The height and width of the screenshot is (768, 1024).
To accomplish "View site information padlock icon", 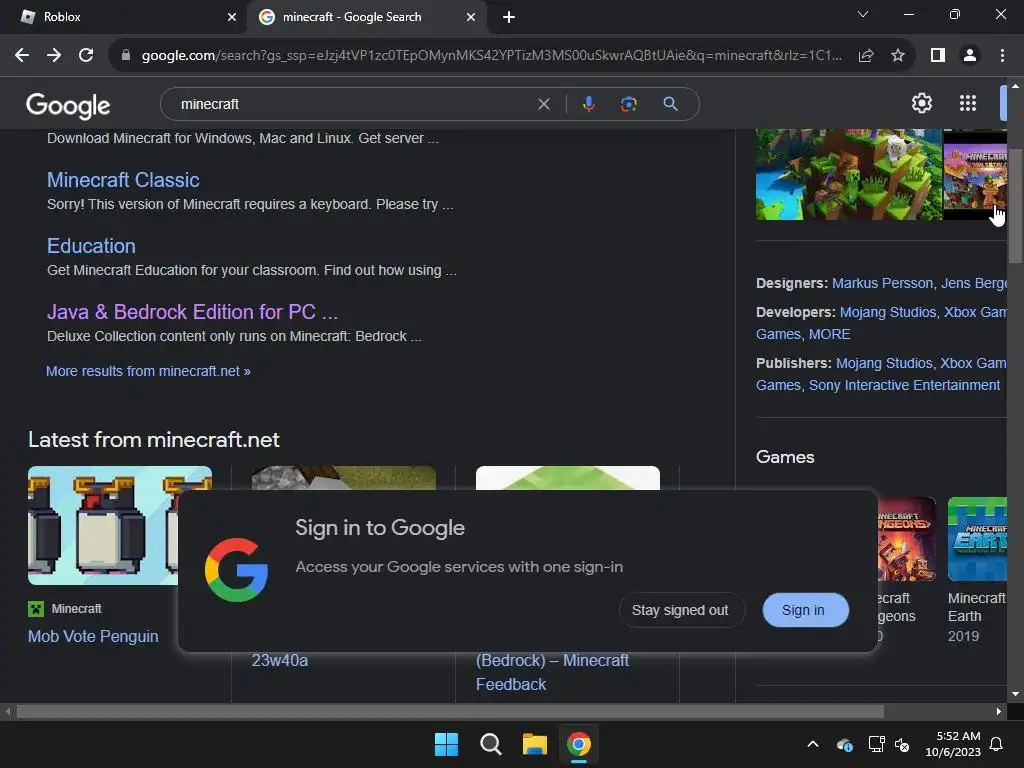I will click(125, 56).
